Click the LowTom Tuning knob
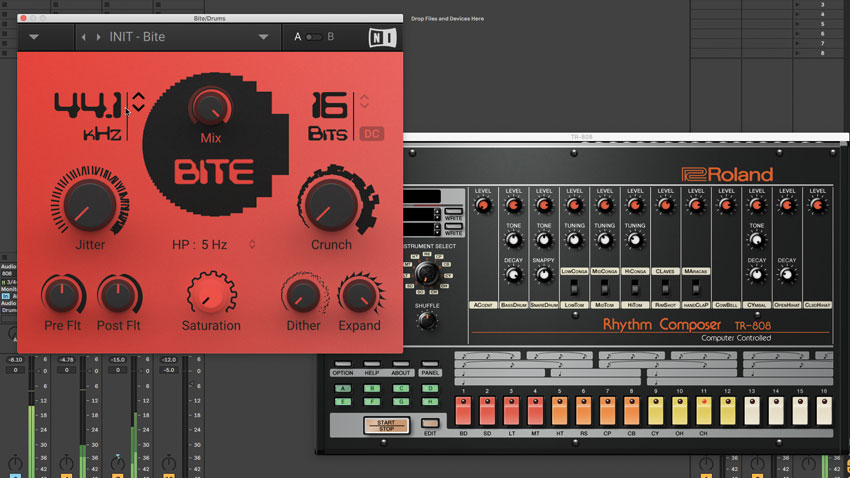This screenshot has width=850, height=478. coord(574,240)
